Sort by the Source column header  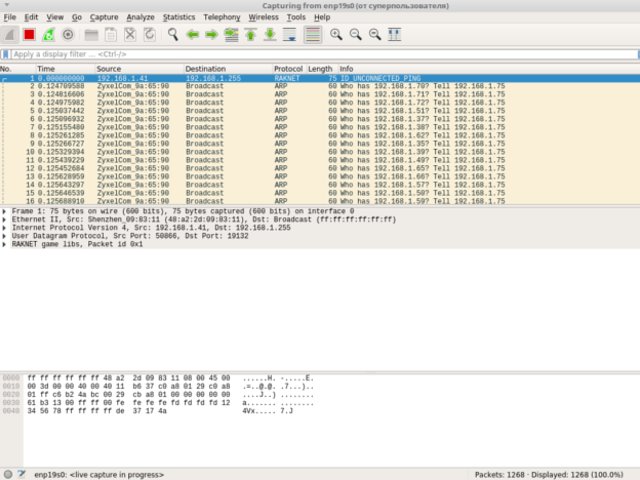[x=139, y=69]
